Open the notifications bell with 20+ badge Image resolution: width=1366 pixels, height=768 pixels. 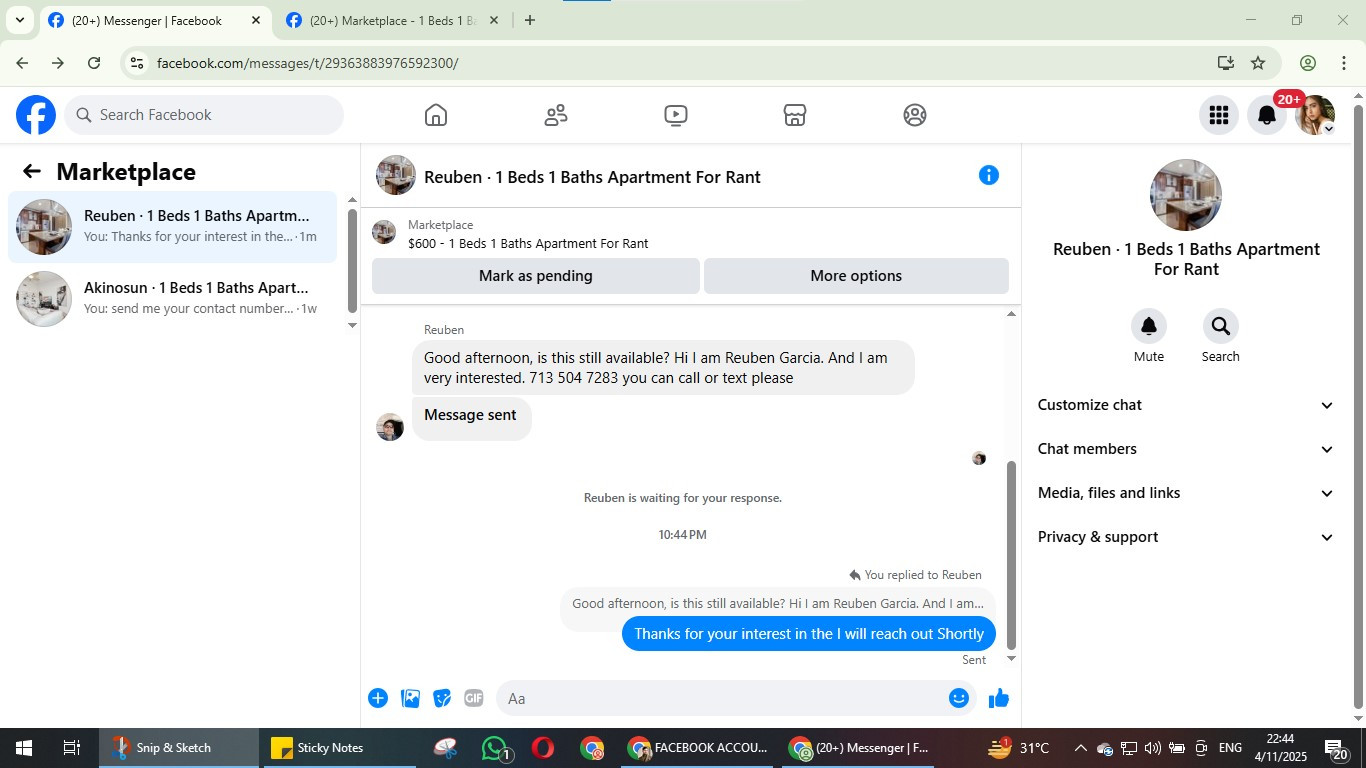point(1267,115)
